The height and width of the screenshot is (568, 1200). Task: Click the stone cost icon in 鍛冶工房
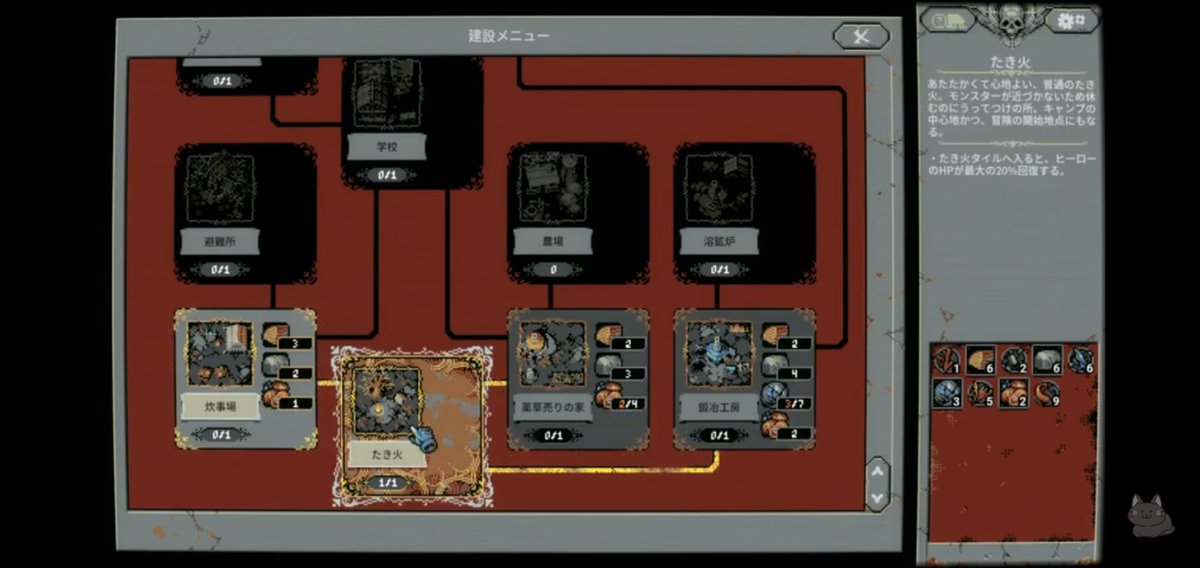(x=775, y=366)
